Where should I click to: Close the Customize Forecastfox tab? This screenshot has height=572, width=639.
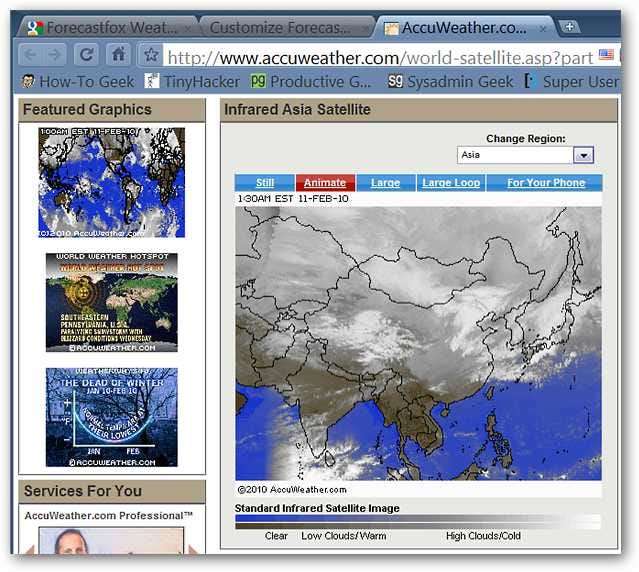[x=365, y=29]
